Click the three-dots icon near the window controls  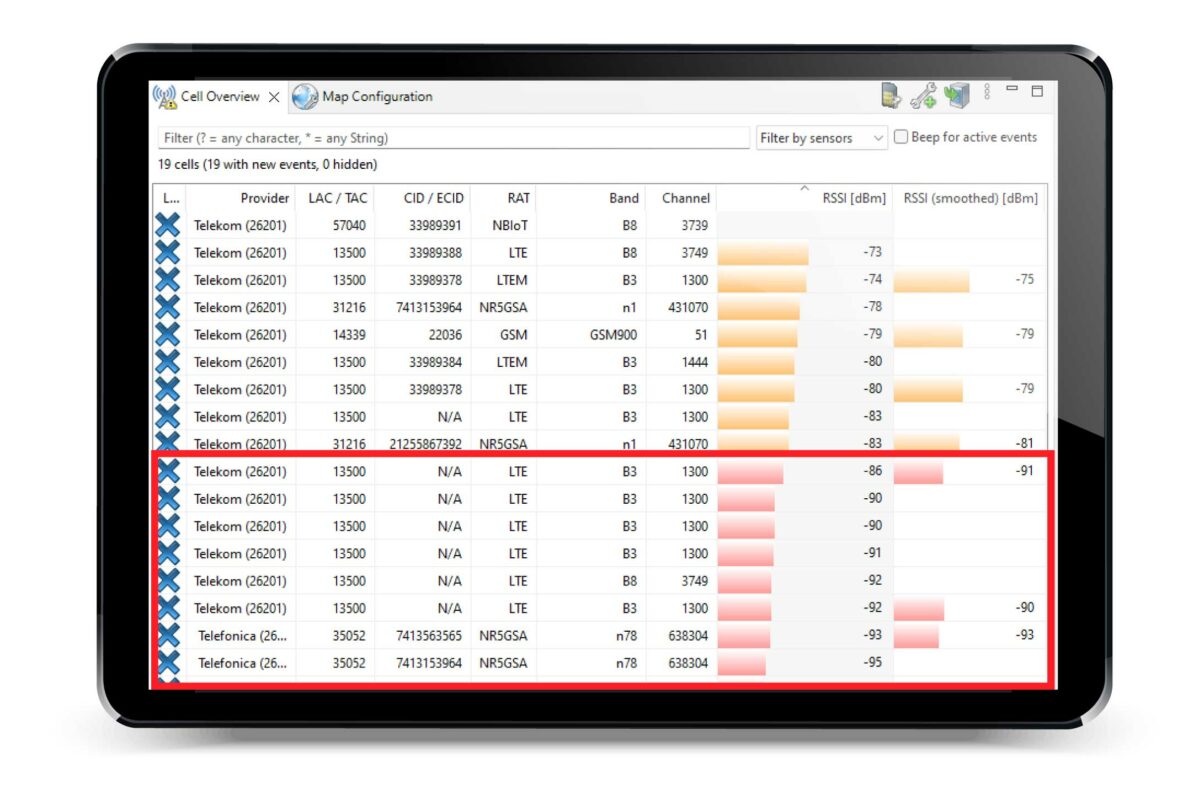point(987,92)
